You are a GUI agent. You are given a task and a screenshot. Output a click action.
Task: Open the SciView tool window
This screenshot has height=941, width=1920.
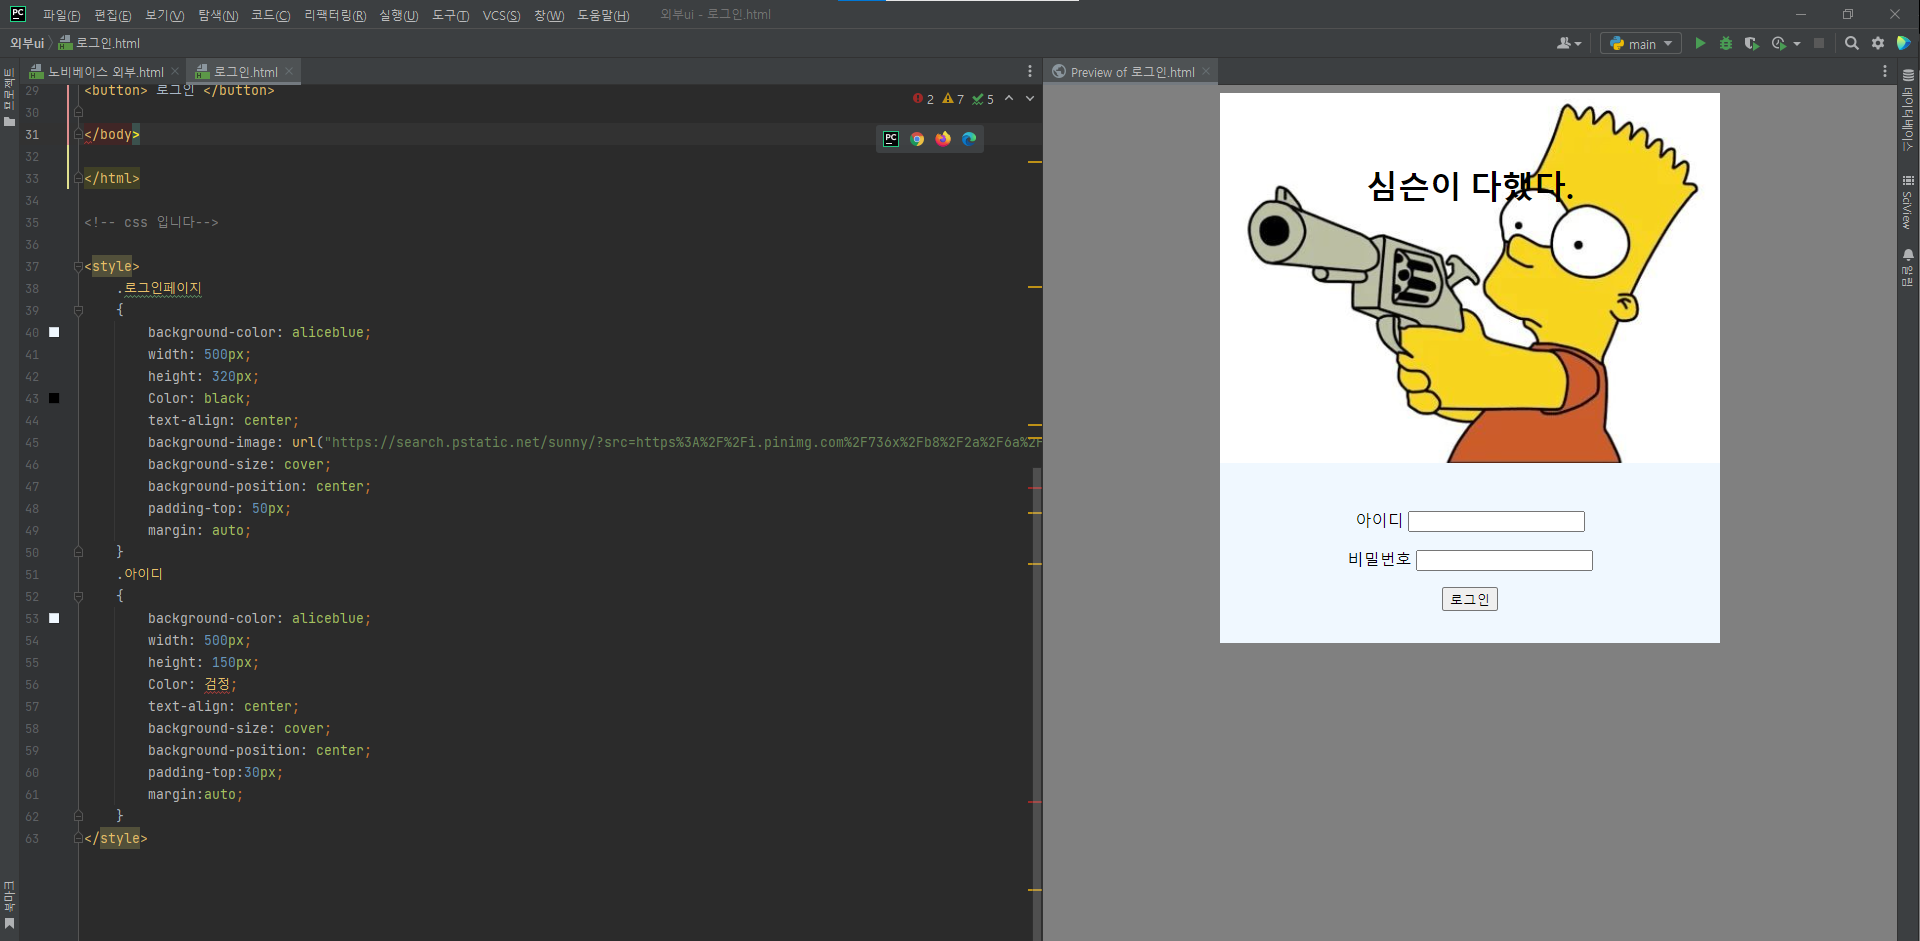pos(1908,202)
